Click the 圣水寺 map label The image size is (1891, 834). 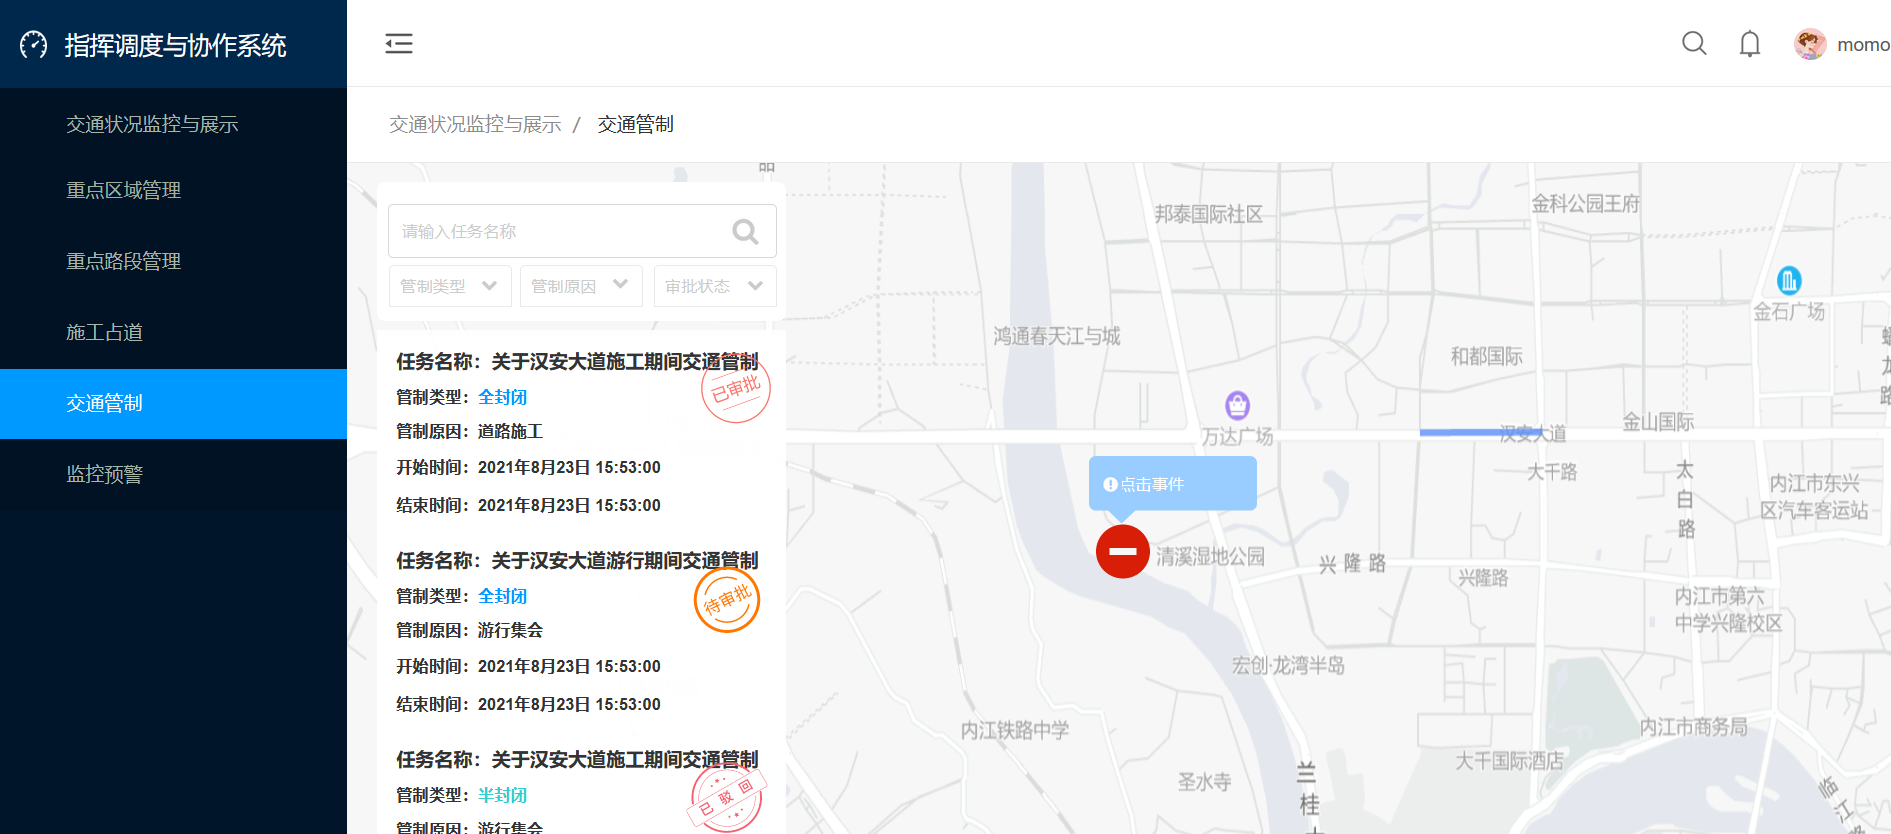pos(1204,782)
